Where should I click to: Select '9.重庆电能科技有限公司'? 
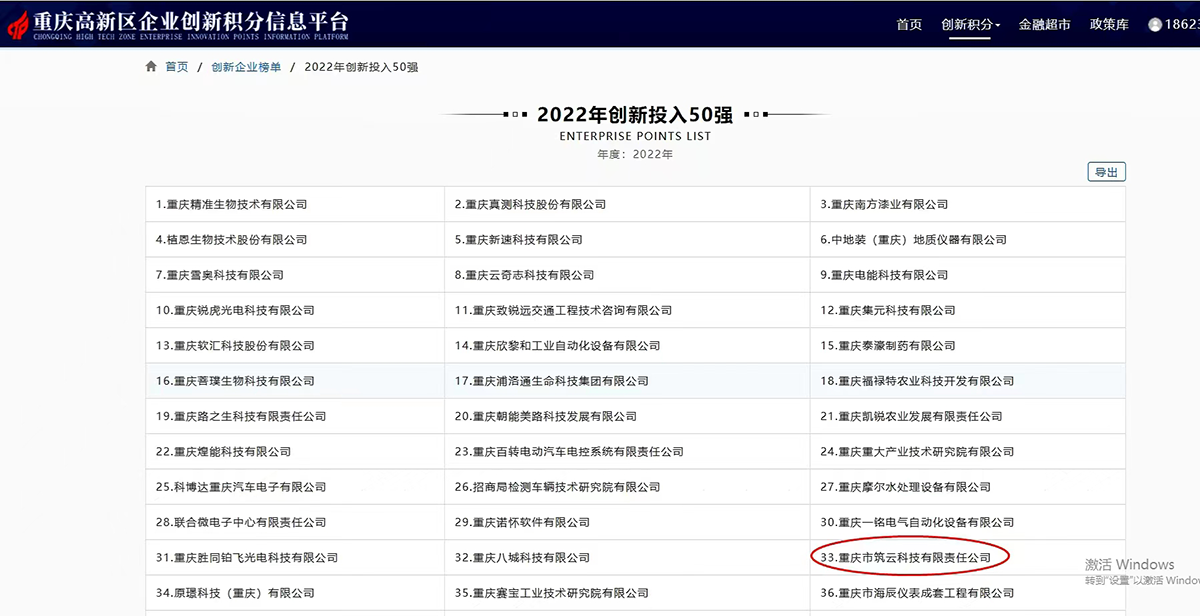[884, 275]
